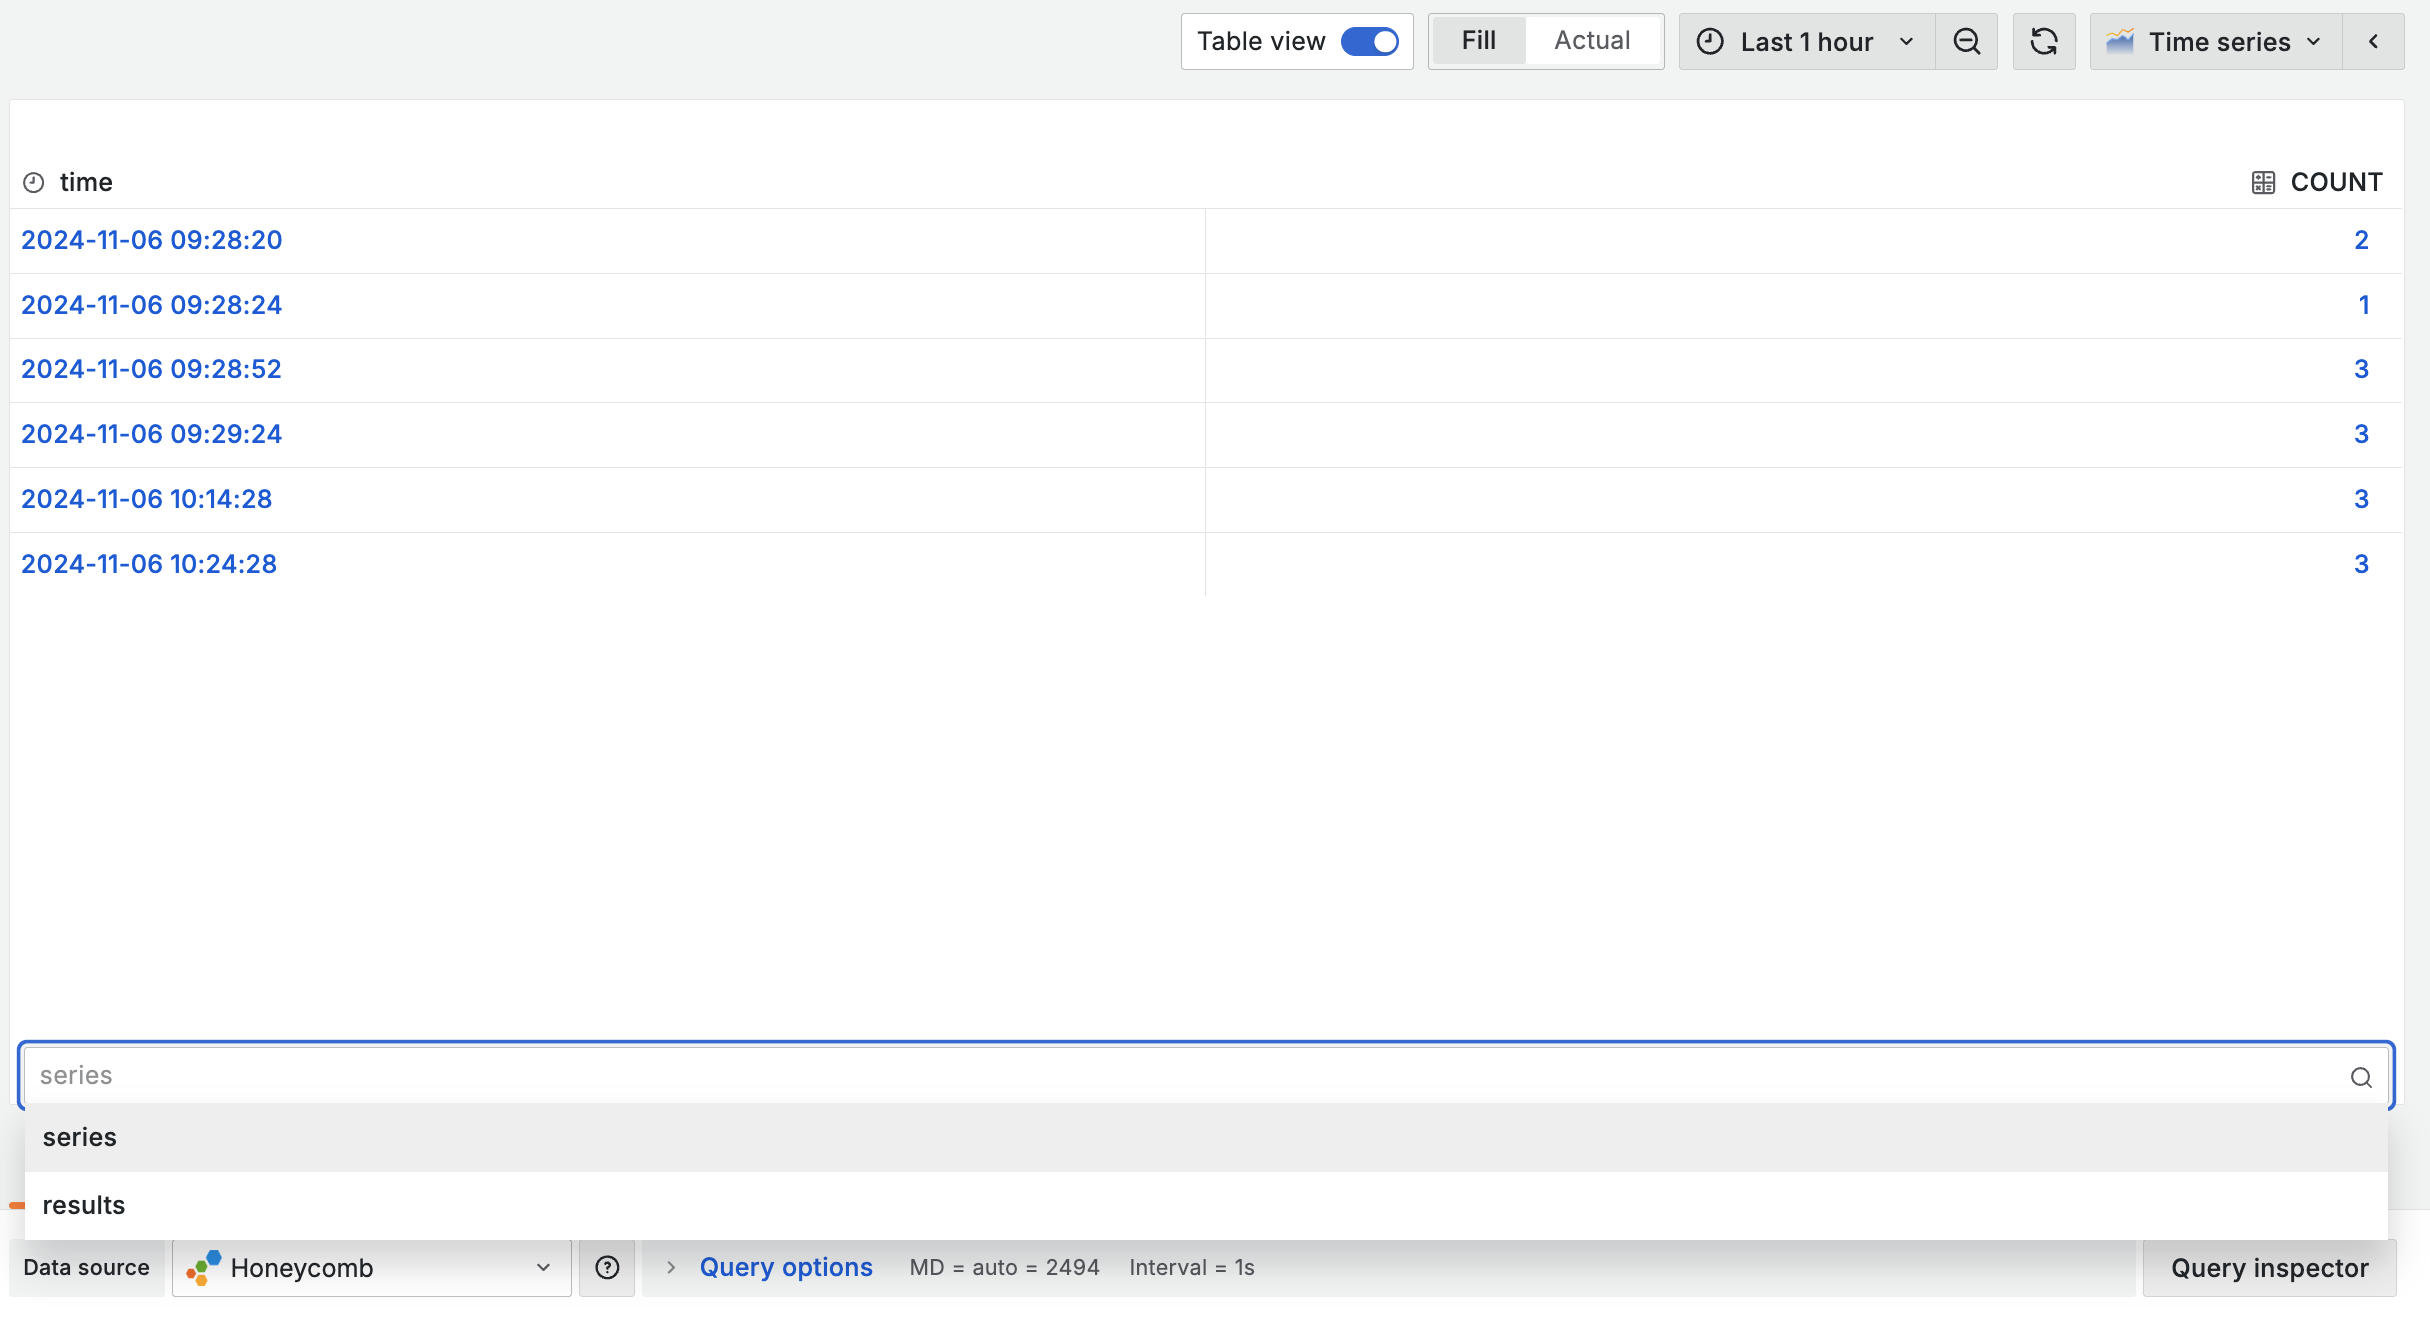
Task: Select the Actual display option
Action: pyautogui.click(x=1592, y=41)
